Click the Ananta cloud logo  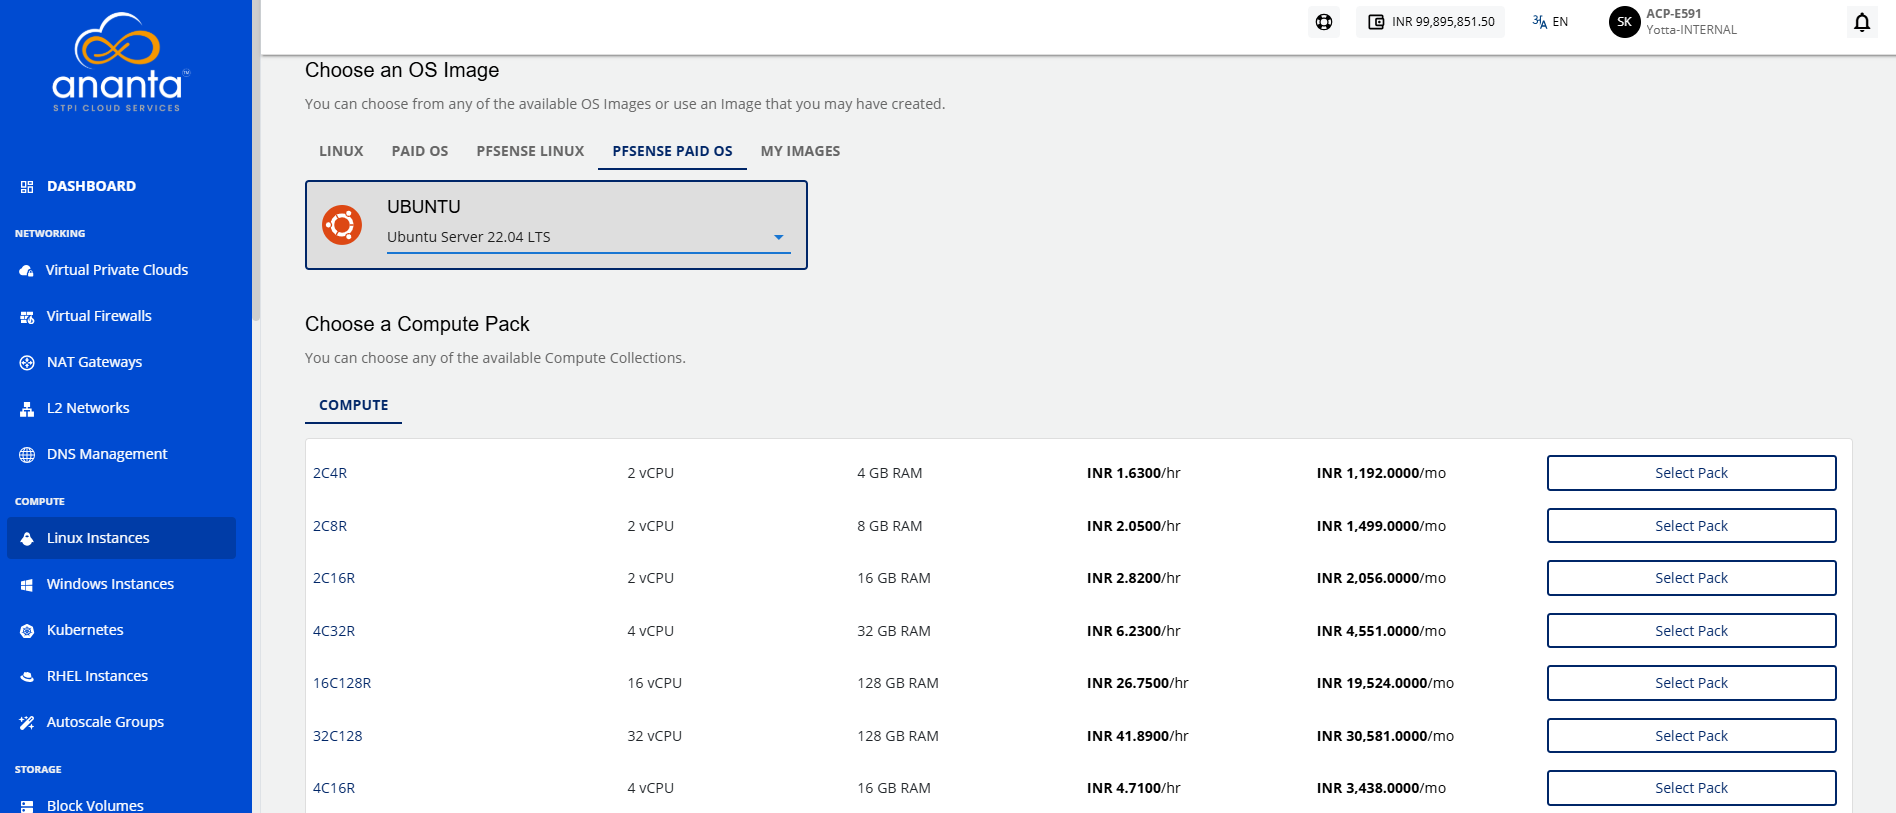119,62
